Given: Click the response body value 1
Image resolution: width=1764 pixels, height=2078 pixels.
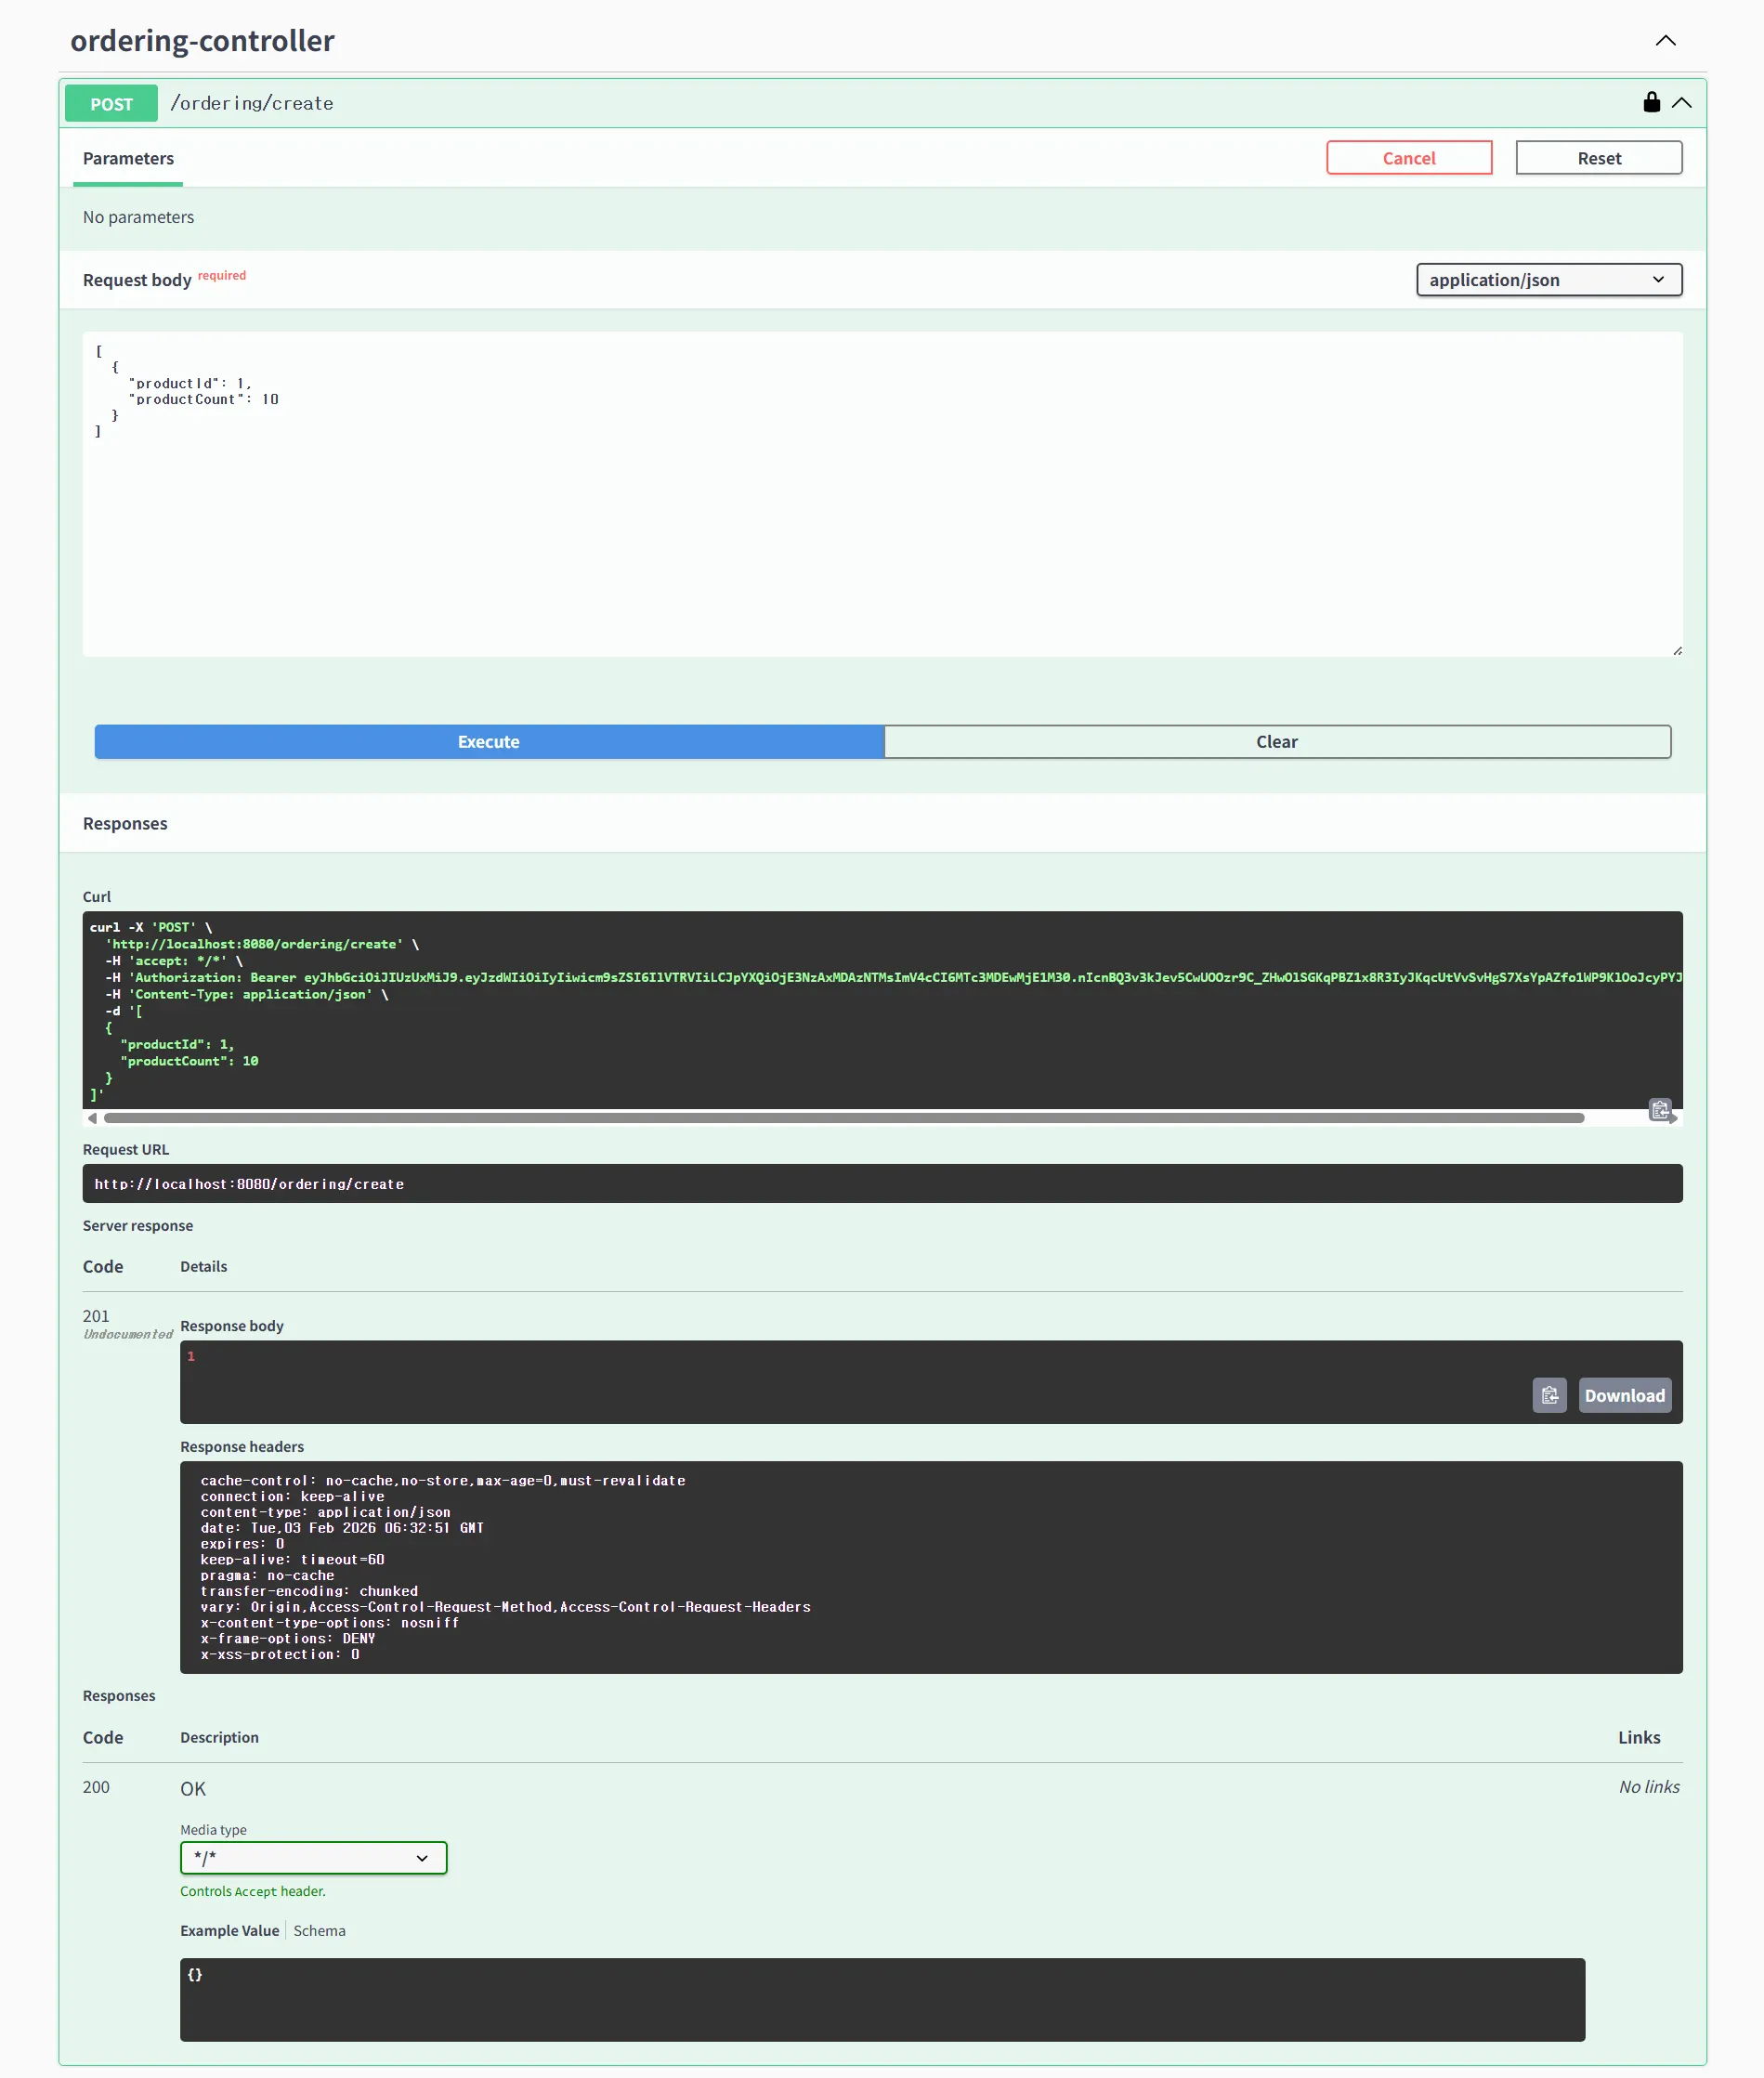Looking at the screenshot, I should 191,1356.
